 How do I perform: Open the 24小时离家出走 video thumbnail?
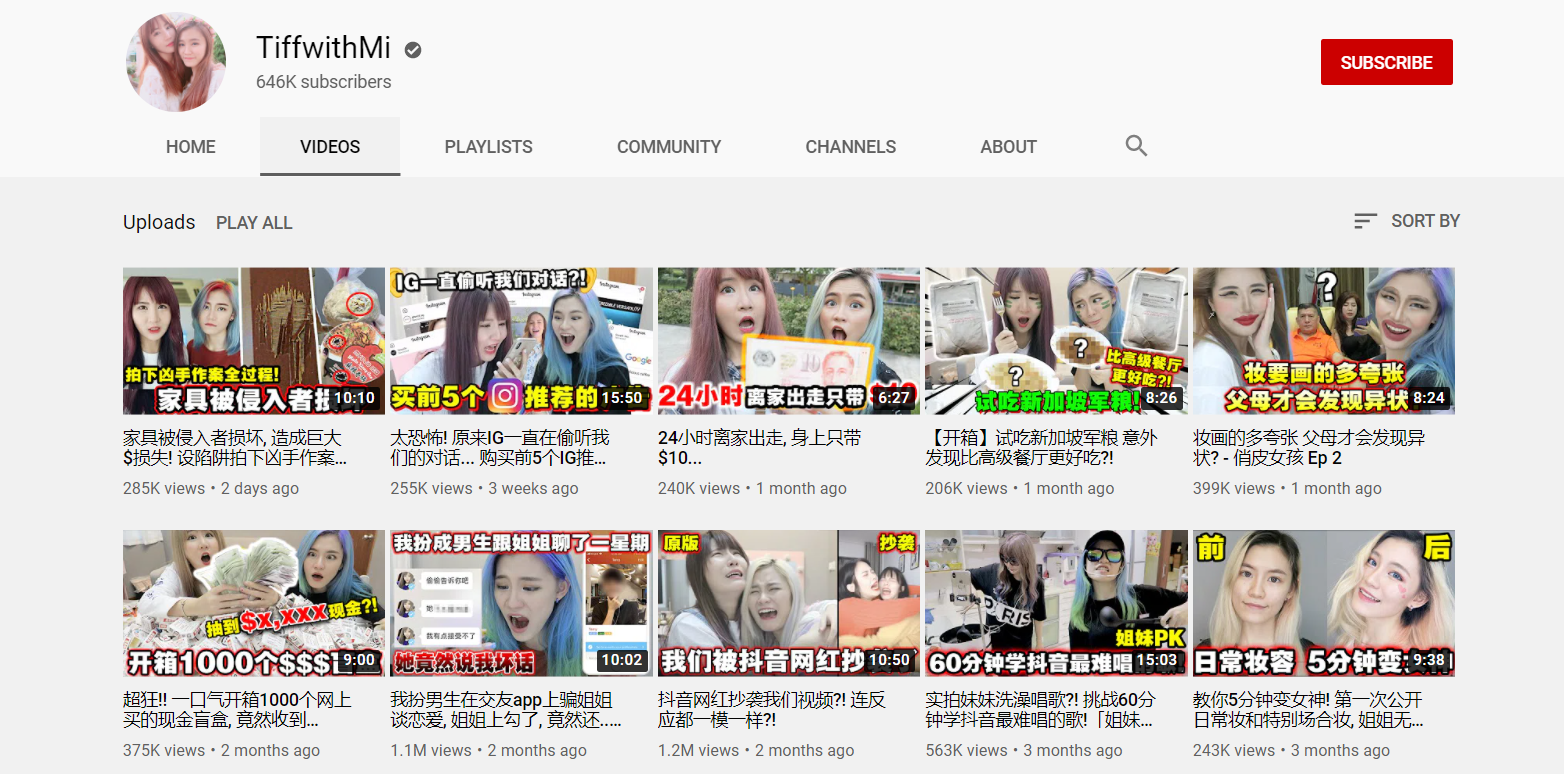point(788,341)
